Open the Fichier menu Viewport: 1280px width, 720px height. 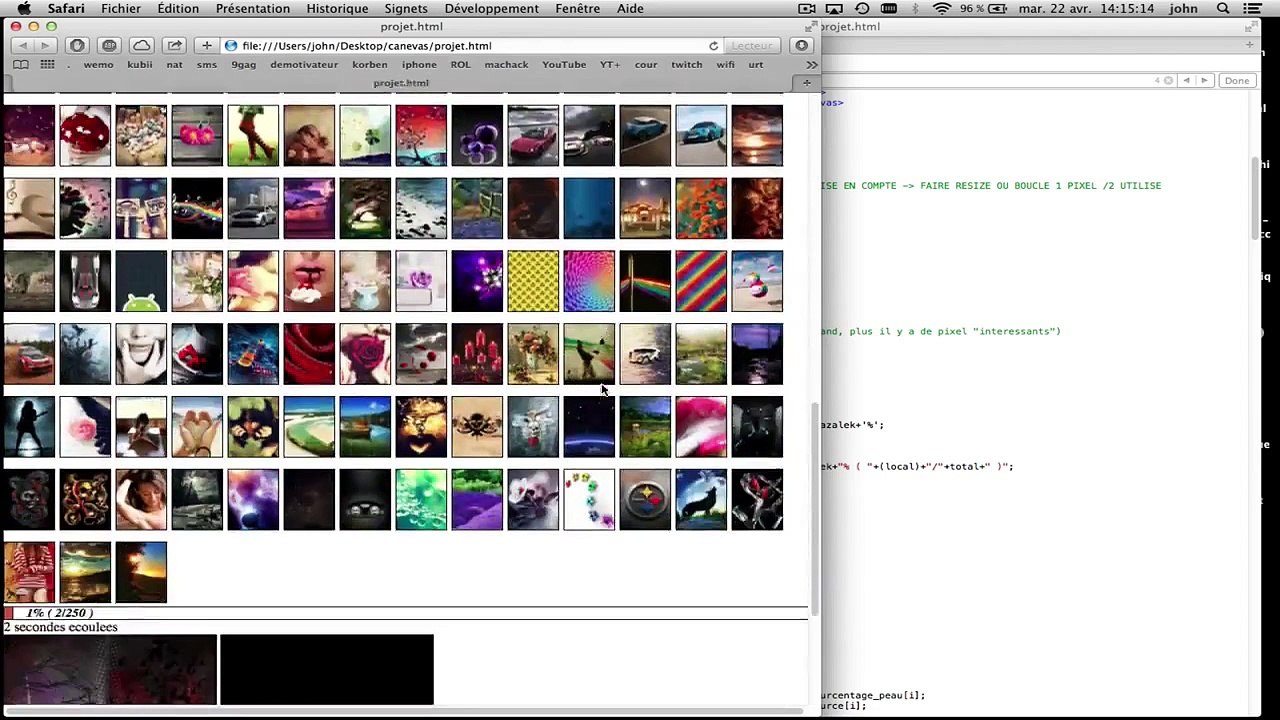tap(121, 9)
